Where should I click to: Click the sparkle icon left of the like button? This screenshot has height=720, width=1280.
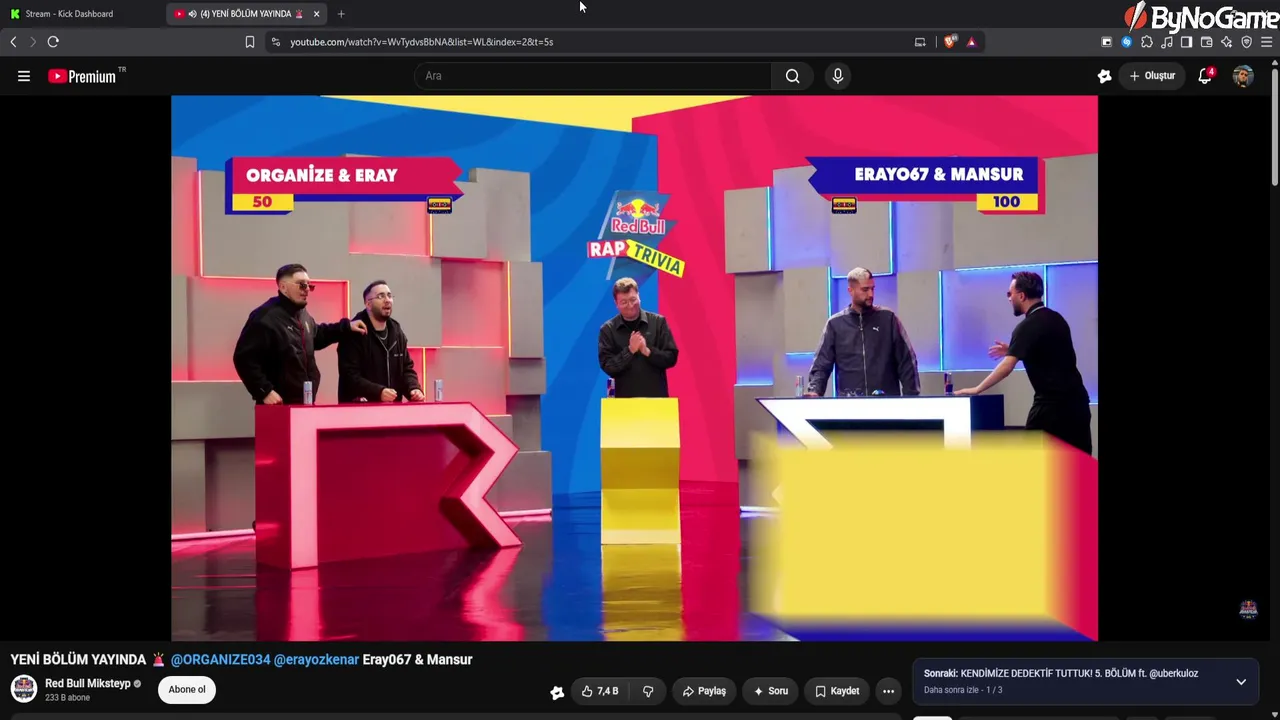(x=557, y=692)
